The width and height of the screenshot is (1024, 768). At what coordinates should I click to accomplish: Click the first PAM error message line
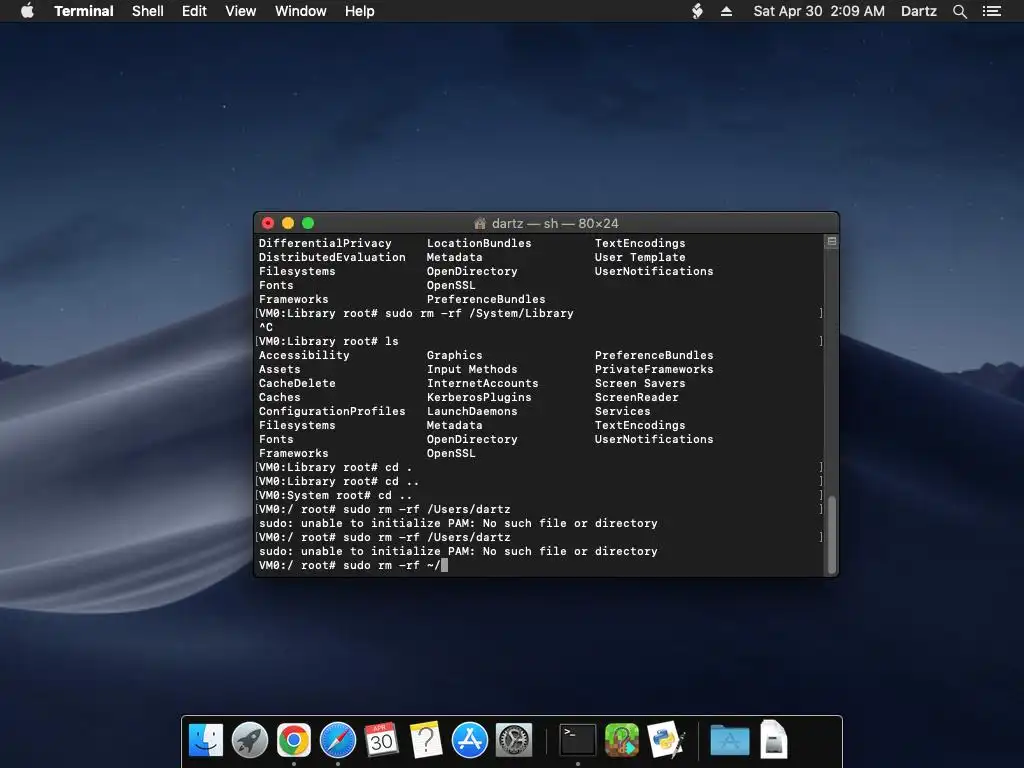458,524
